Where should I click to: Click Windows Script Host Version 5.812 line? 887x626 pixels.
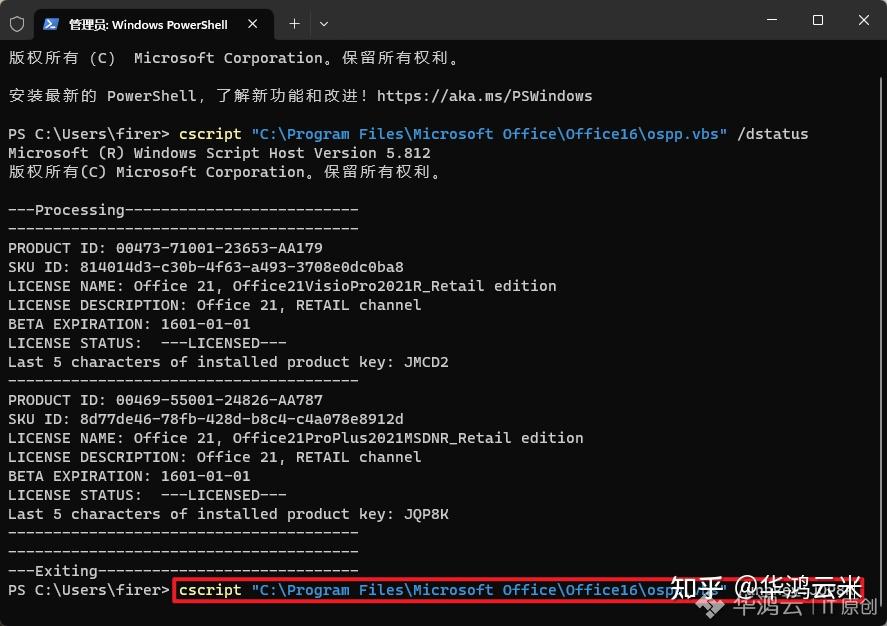click(x=219, y=153)
